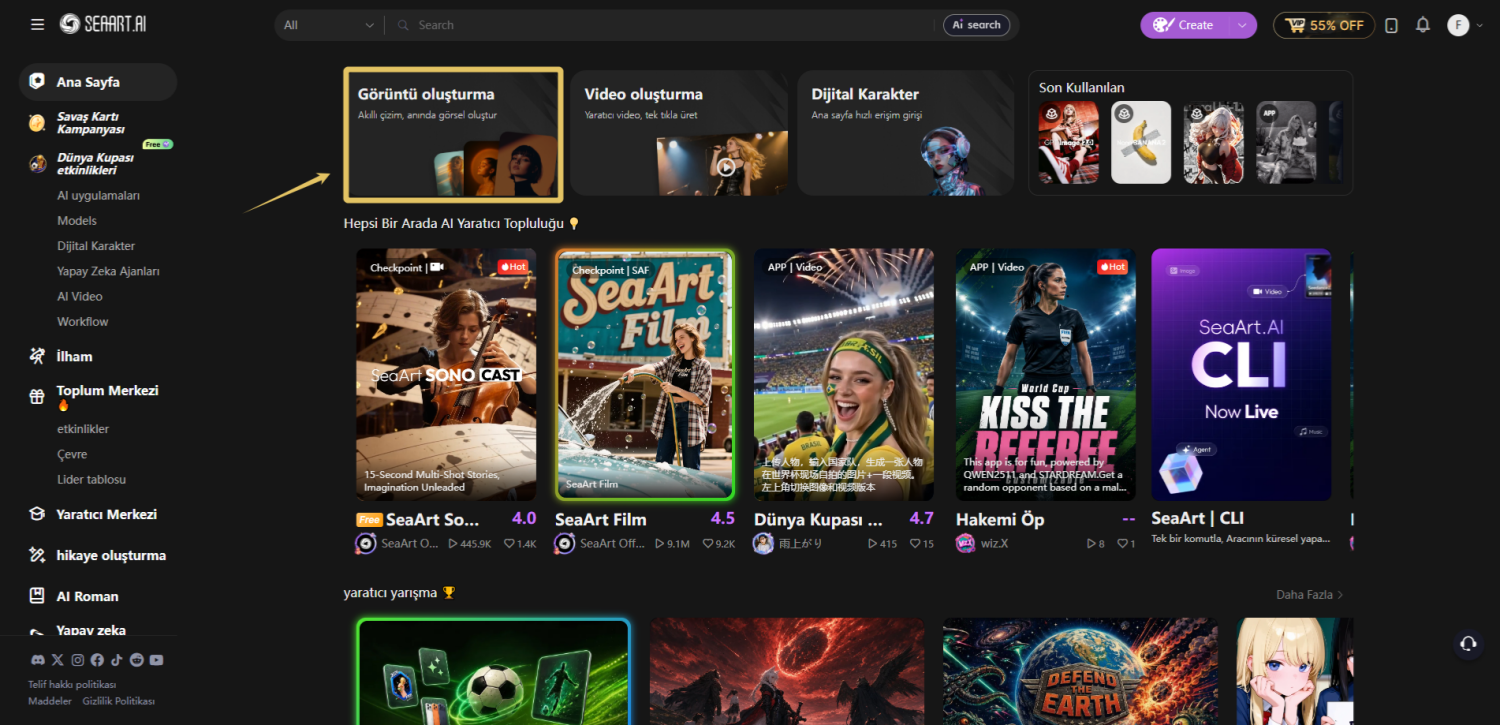Click the AI Roman book icon
Screen dimensions: 1500x725
(x=37, y=596)
